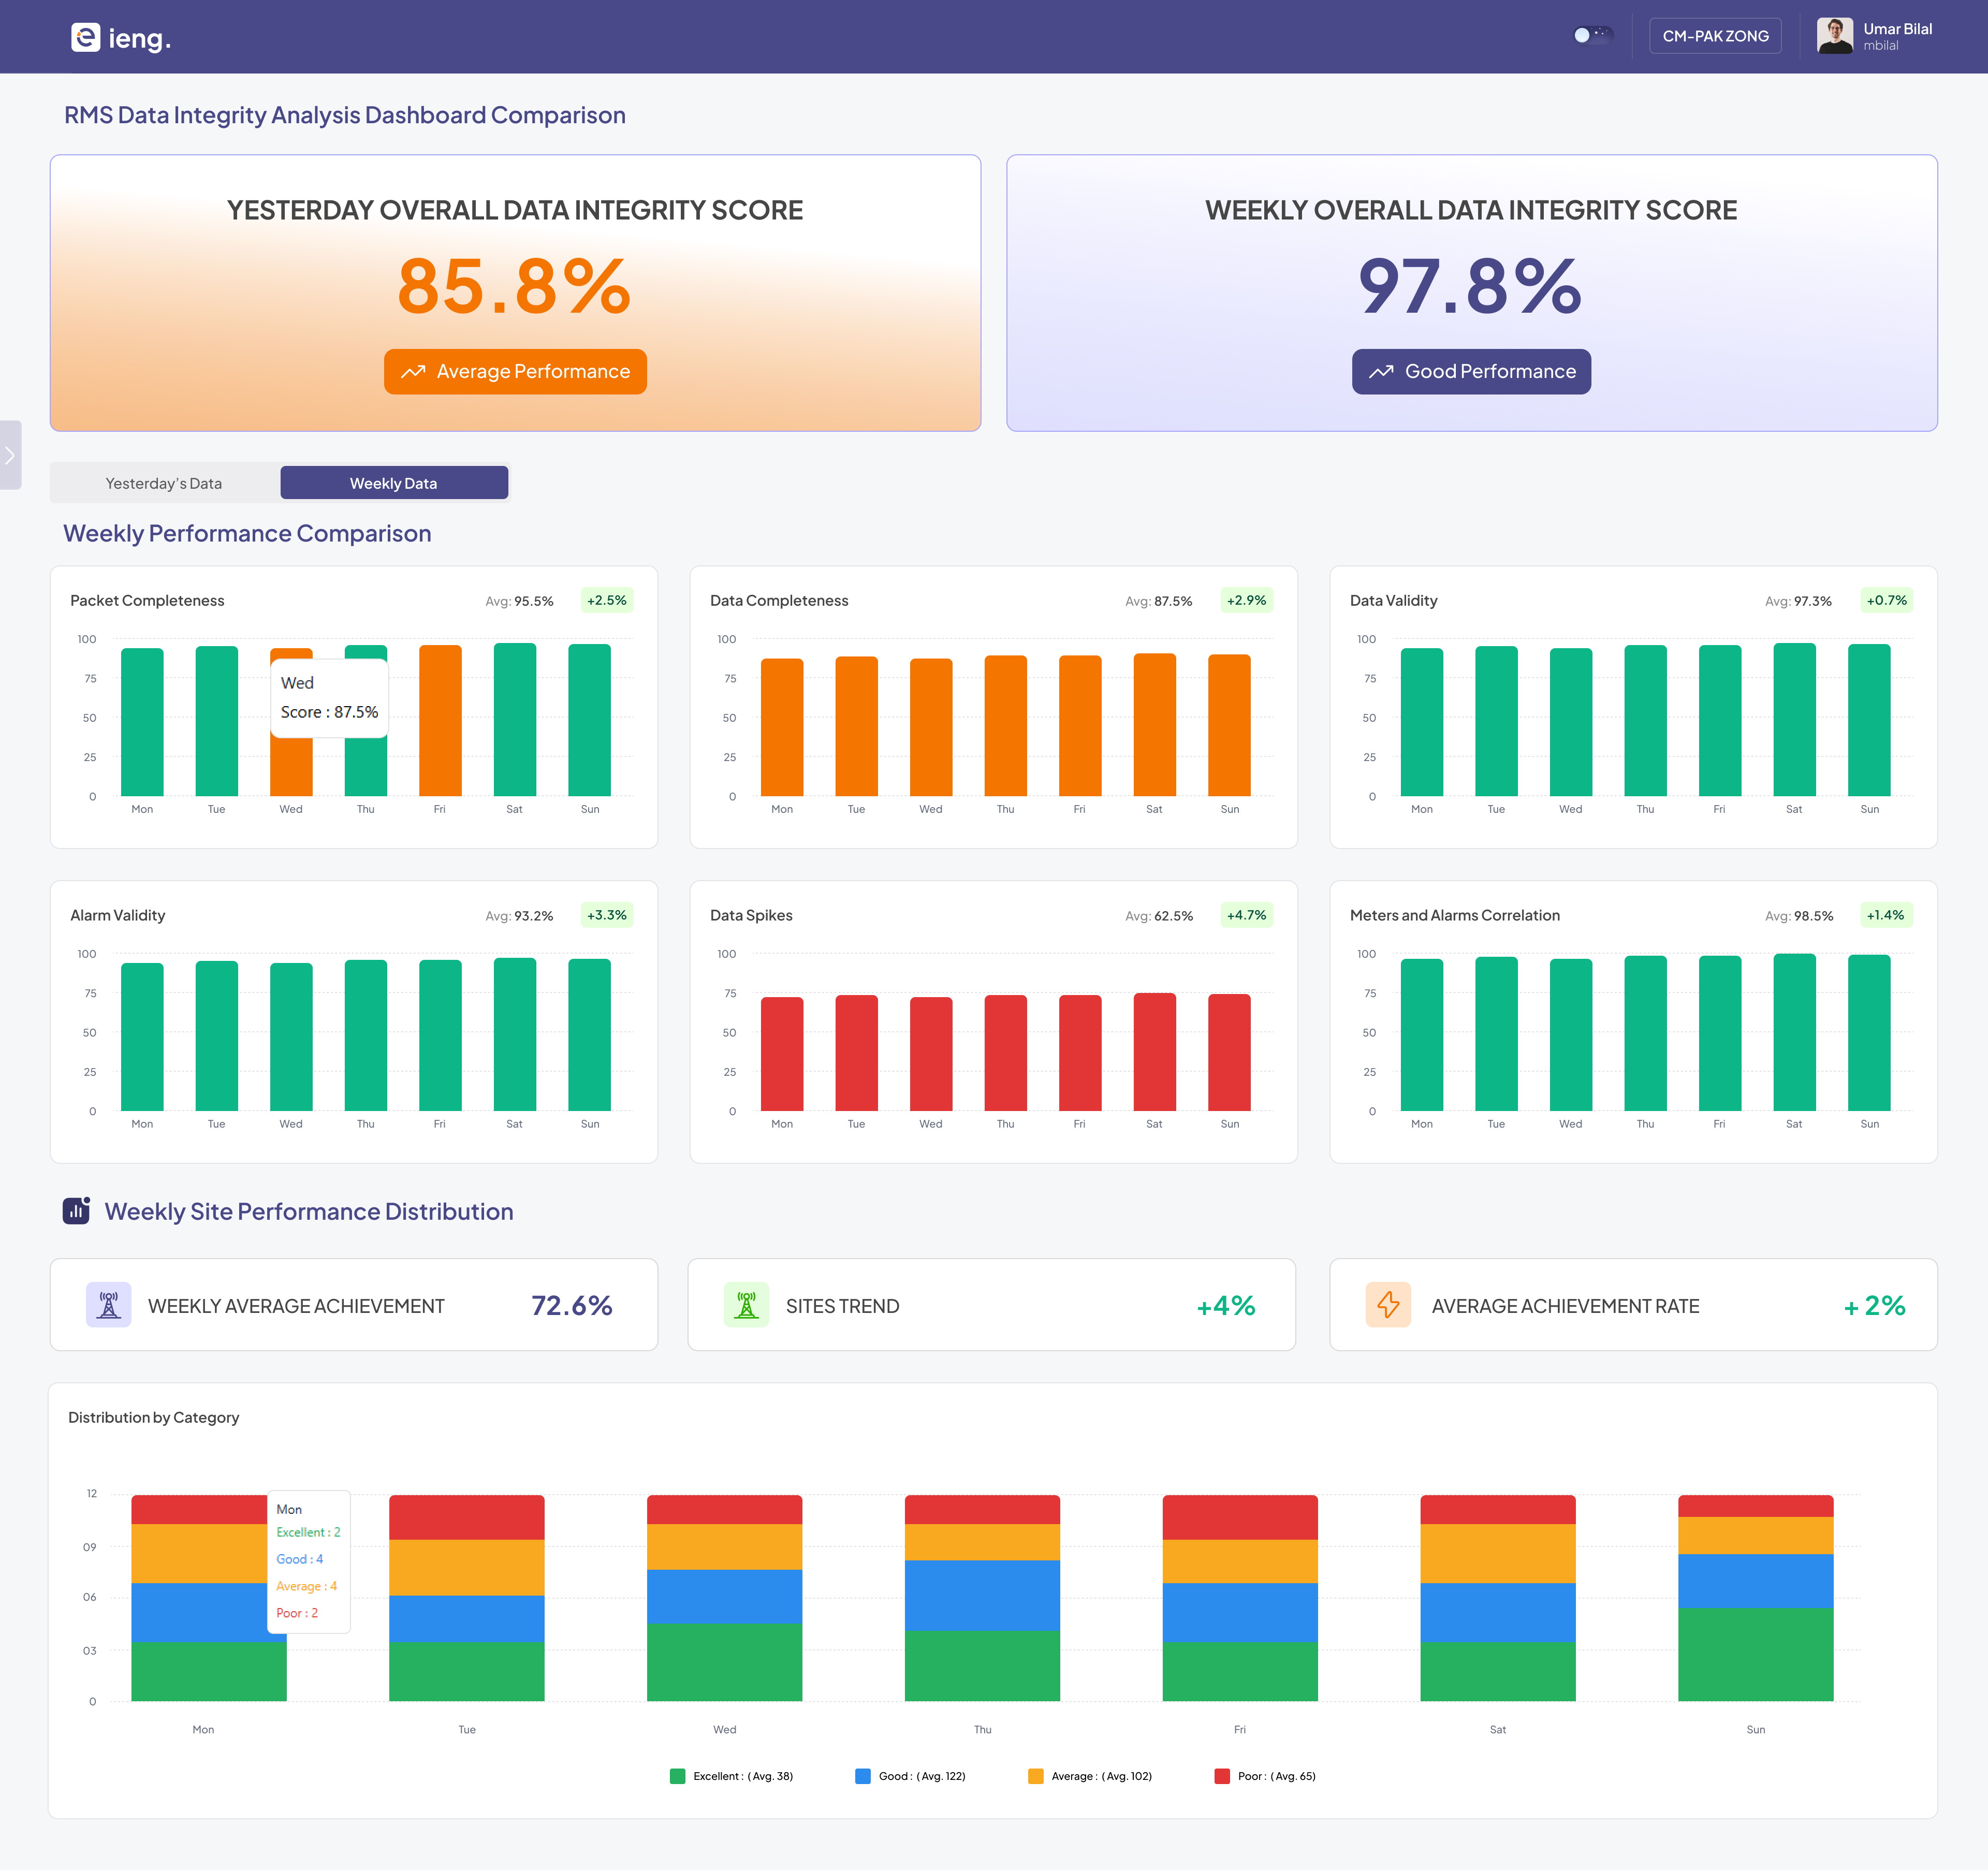Toggle the dark mode switch

1592,35
